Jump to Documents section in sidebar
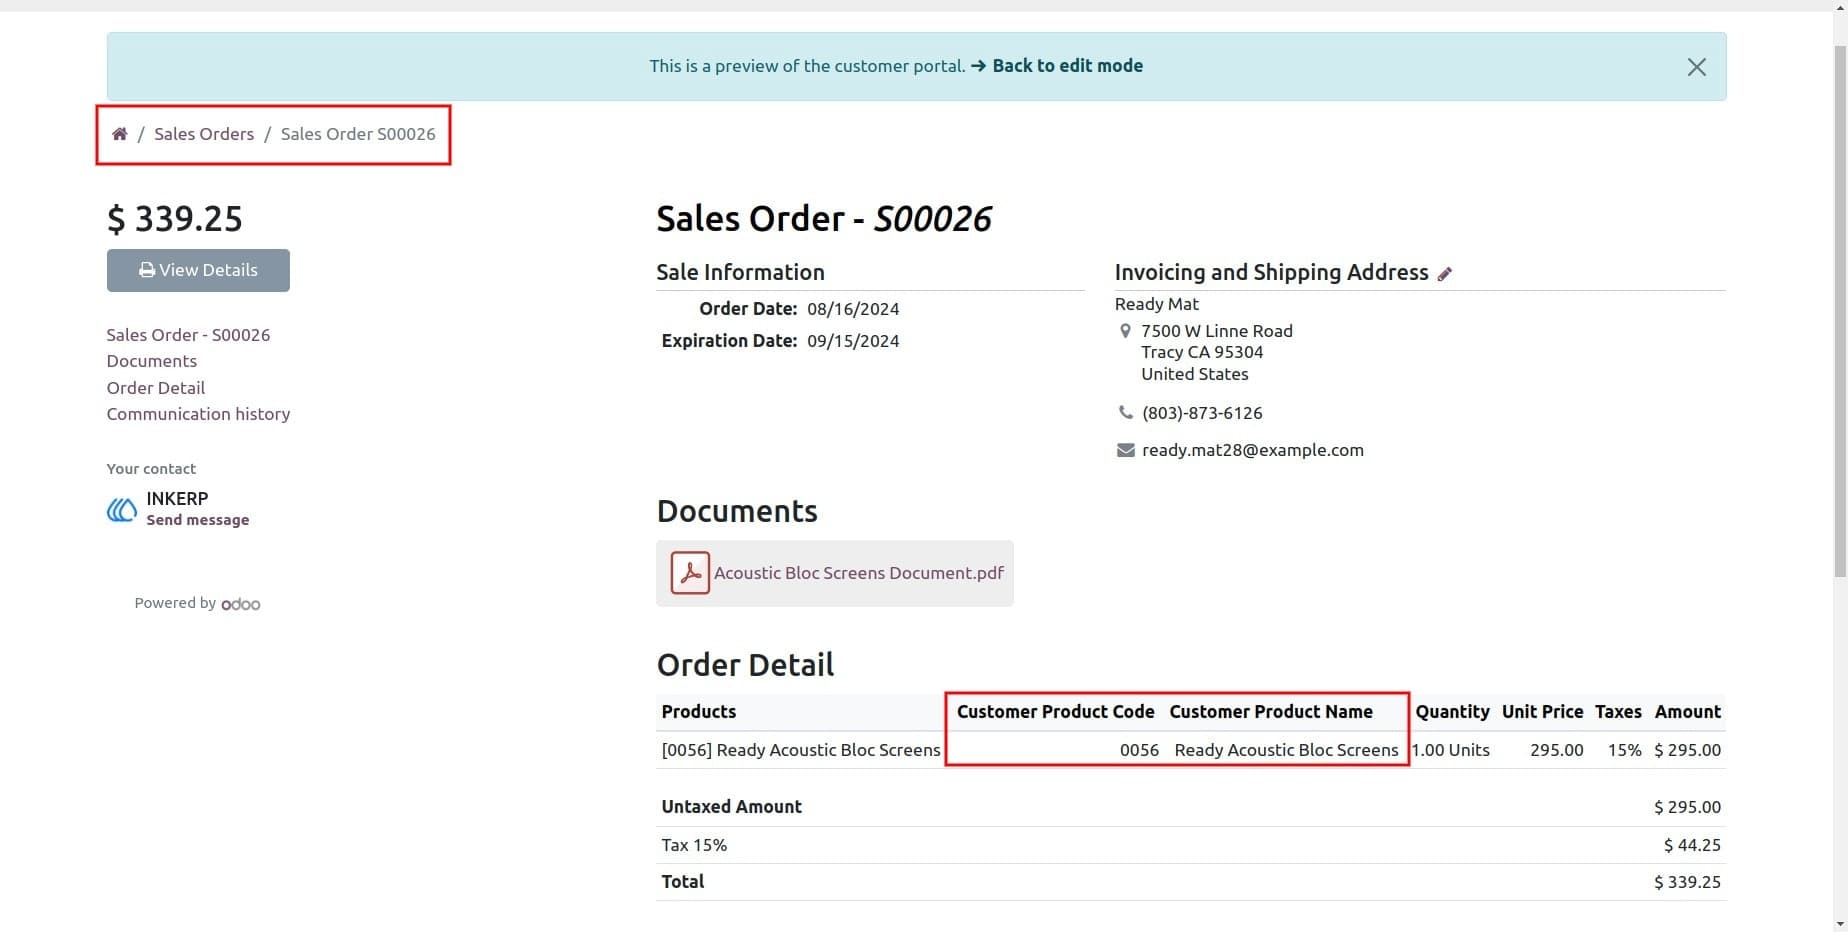The height and width of the screenshot is (933, 1848). [x=152, y=361]
